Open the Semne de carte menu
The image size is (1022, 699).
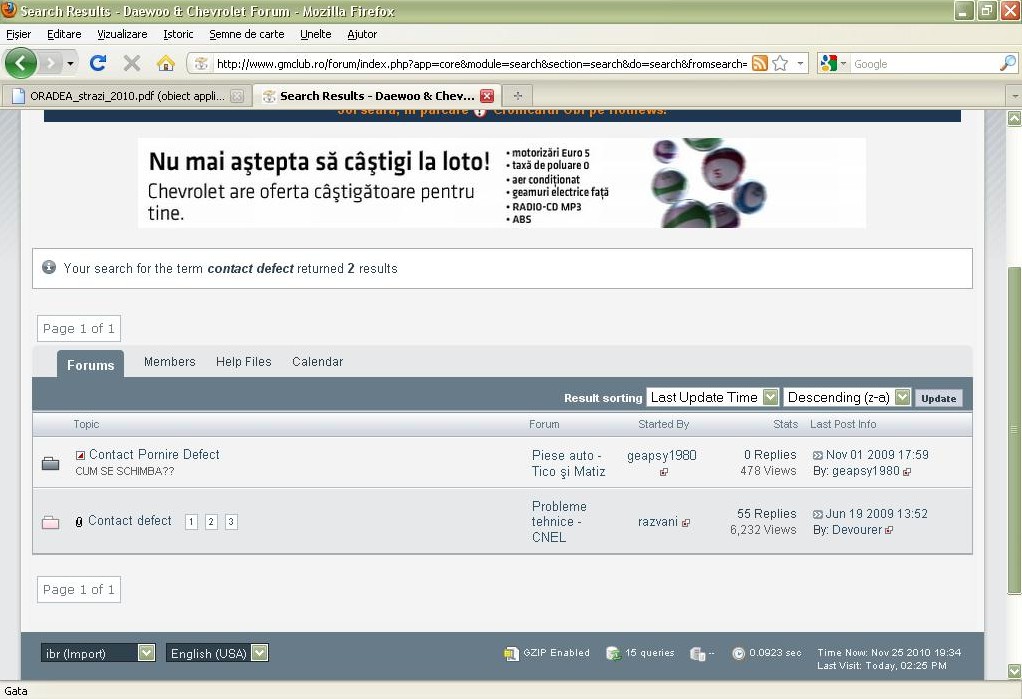(246, 34)
